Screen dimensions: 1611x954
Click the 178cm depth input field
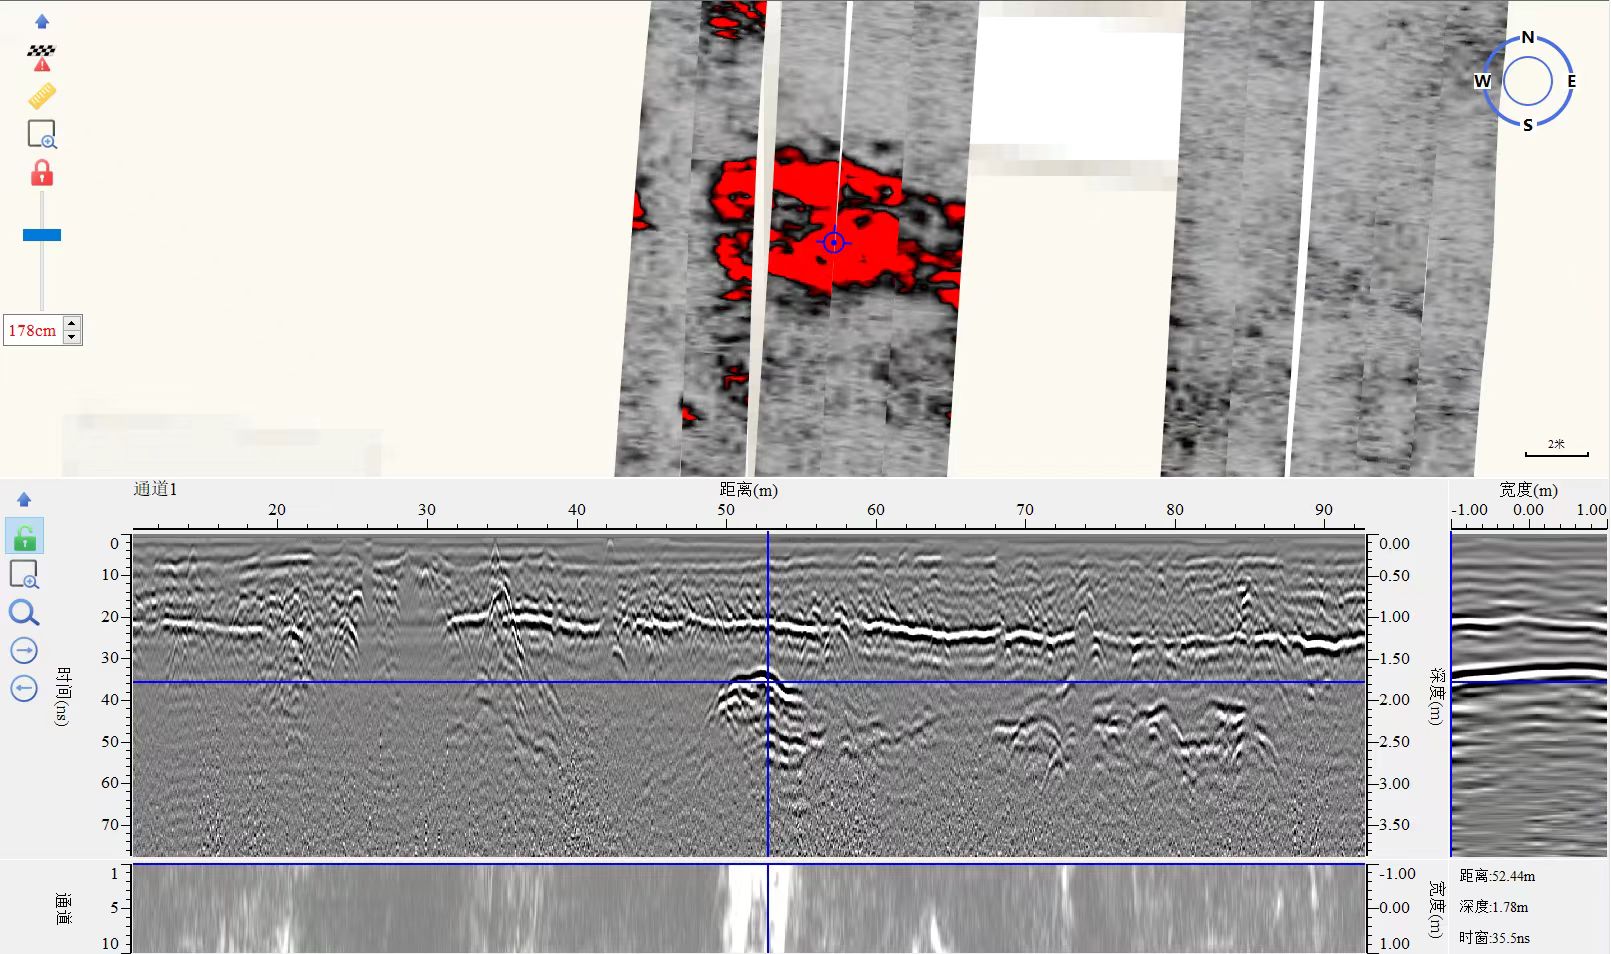tap(33, 330)
